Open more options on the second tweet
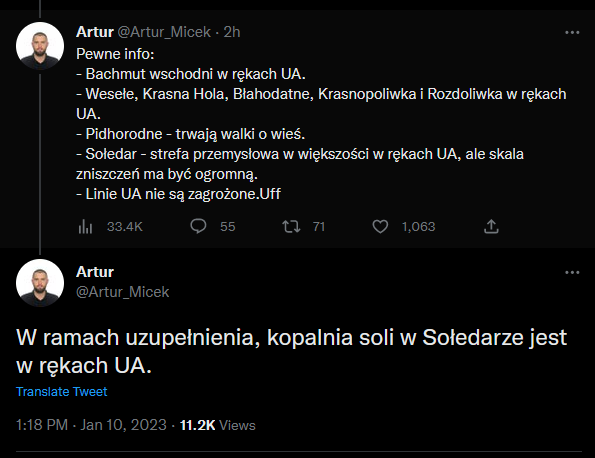 click(x=572, y=272)
